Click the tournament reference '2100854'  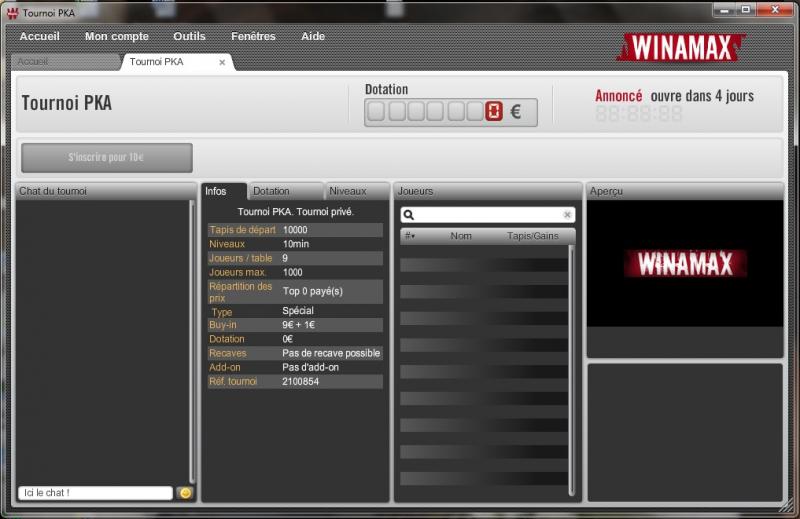tap(301, 382)
